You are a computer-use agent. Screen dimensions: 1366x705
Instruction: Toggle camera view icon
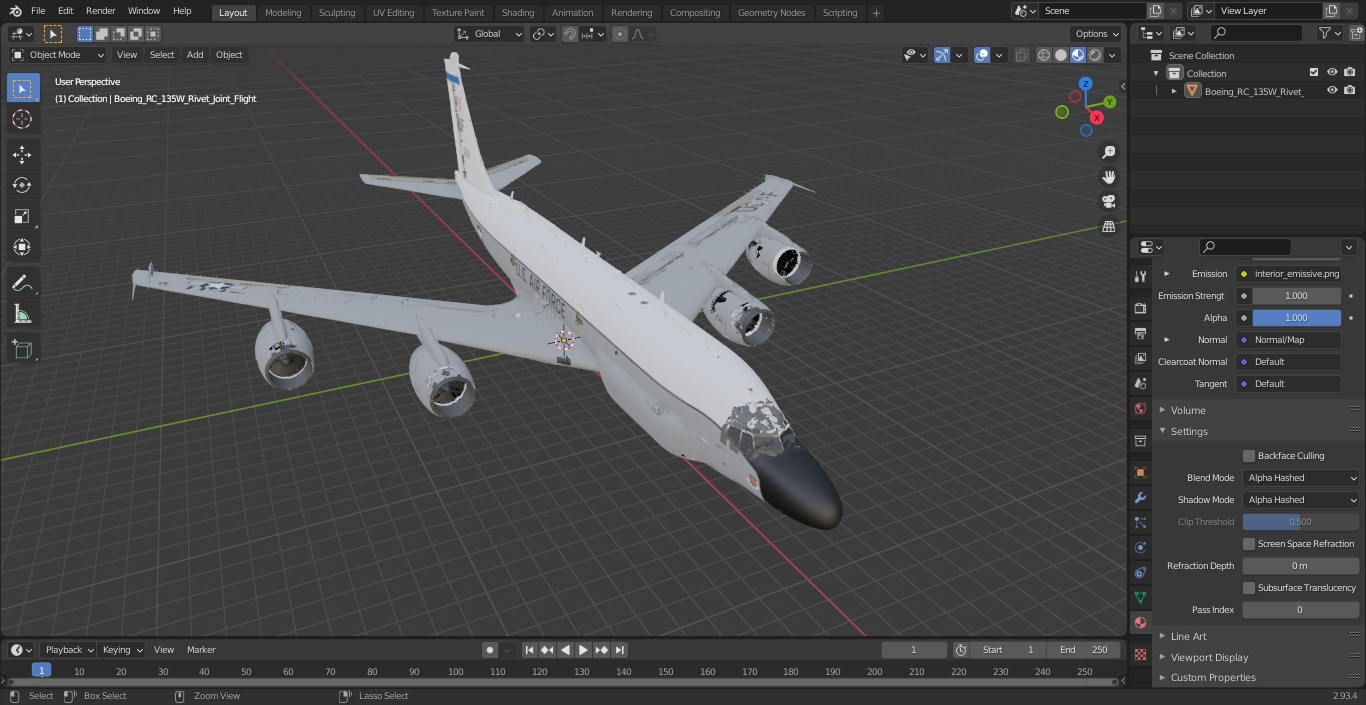1108,202
